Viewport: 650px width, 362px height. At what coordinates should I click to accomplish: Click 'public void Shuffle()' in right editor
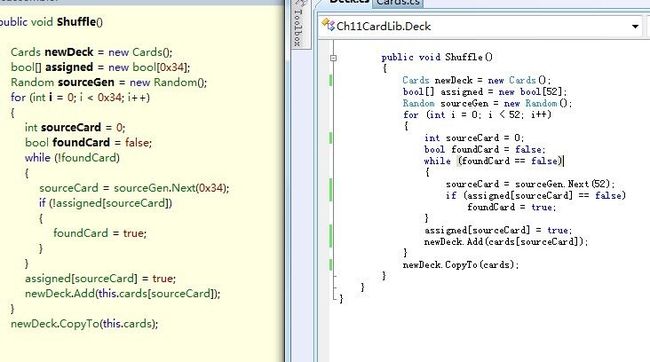pyautogui.click(x=437, y=57)
